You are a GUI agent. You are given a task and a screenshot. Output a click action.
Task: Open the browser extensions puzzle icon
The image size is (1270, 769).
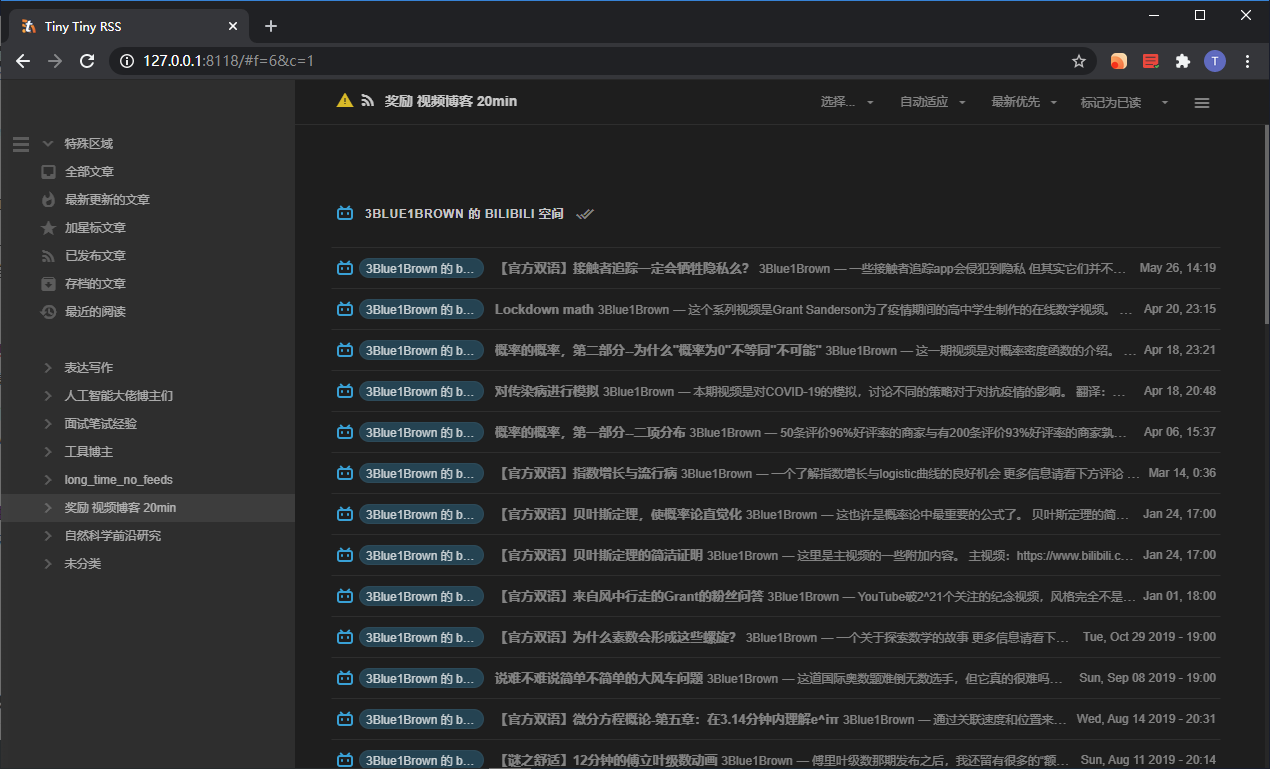1183,61
